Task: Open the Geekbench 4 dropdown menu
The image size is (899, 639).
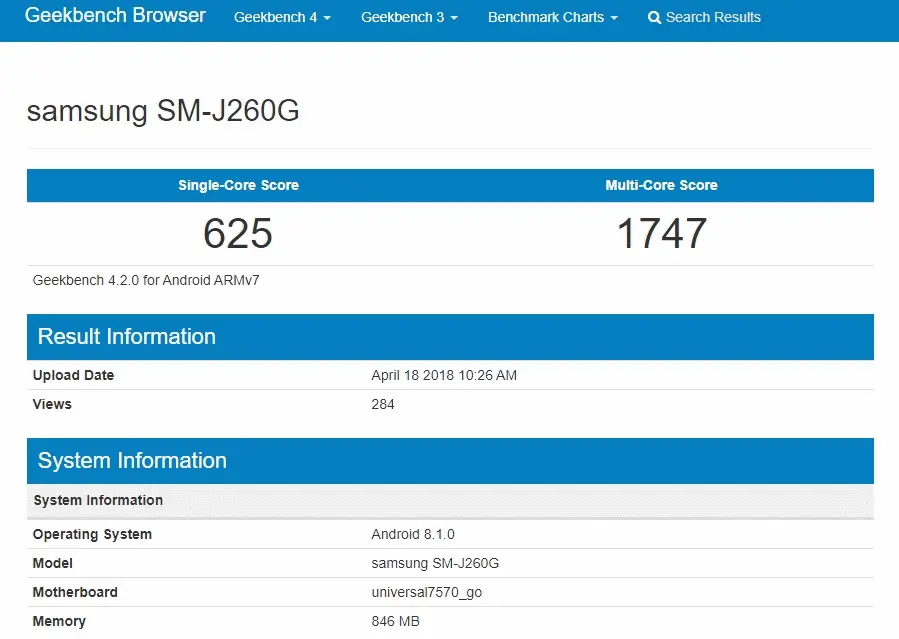Action: pyautogui.click(x=282, y=17)
